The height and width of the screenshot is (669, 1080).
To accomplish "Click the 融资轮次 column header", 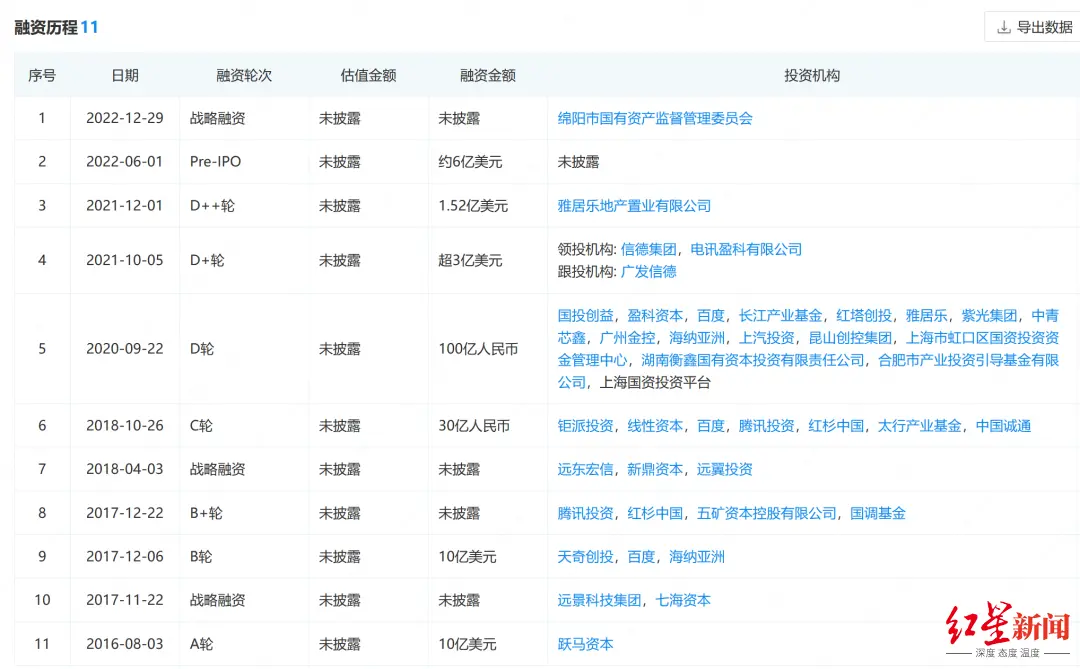I will [244, 75].
